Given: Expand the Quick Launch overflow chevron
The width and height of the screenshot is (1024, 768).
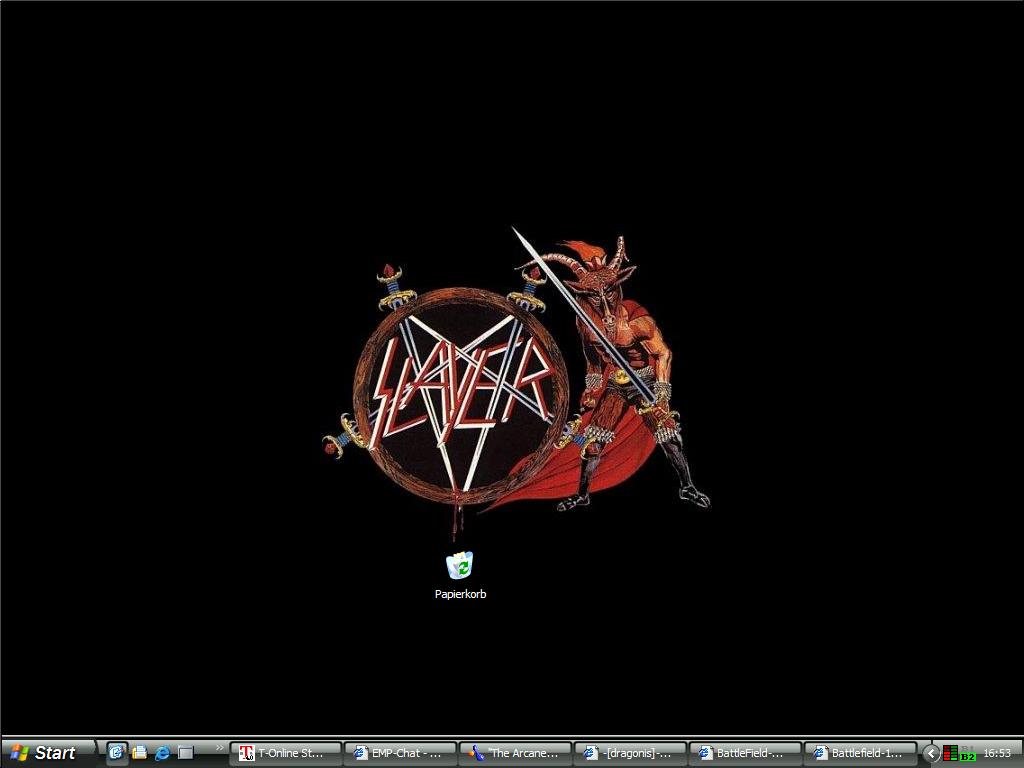Looking at the screenshot, I should click(219, 748).
